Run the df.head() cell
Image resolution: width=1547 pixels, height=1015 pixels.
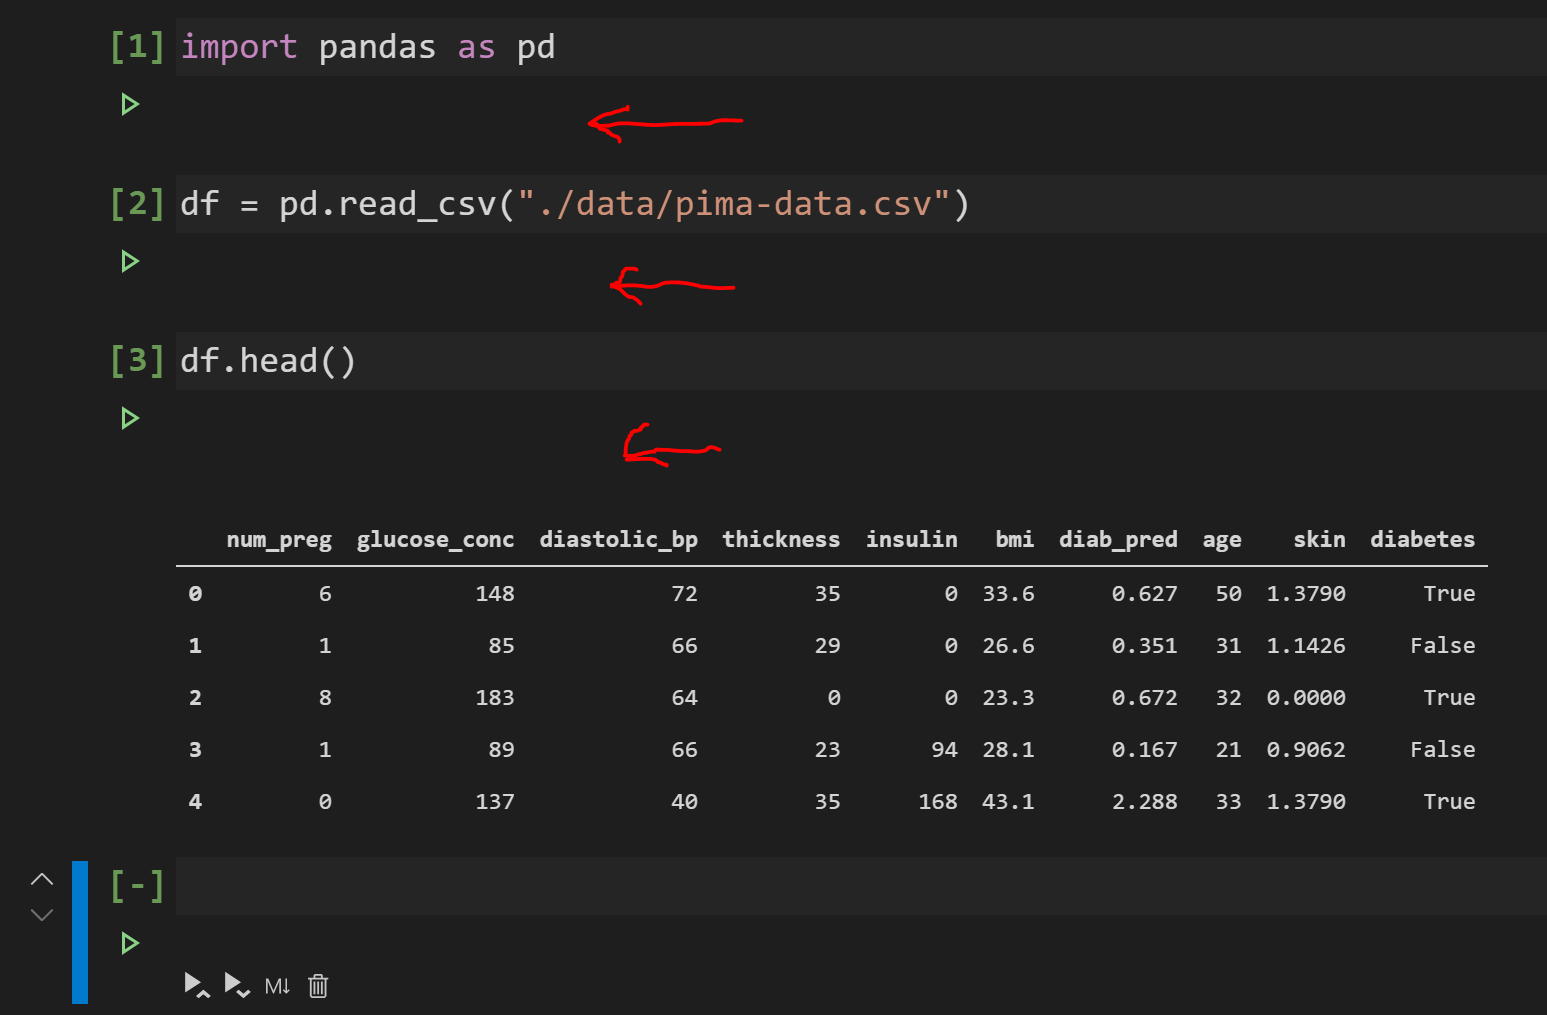[129, 418]
